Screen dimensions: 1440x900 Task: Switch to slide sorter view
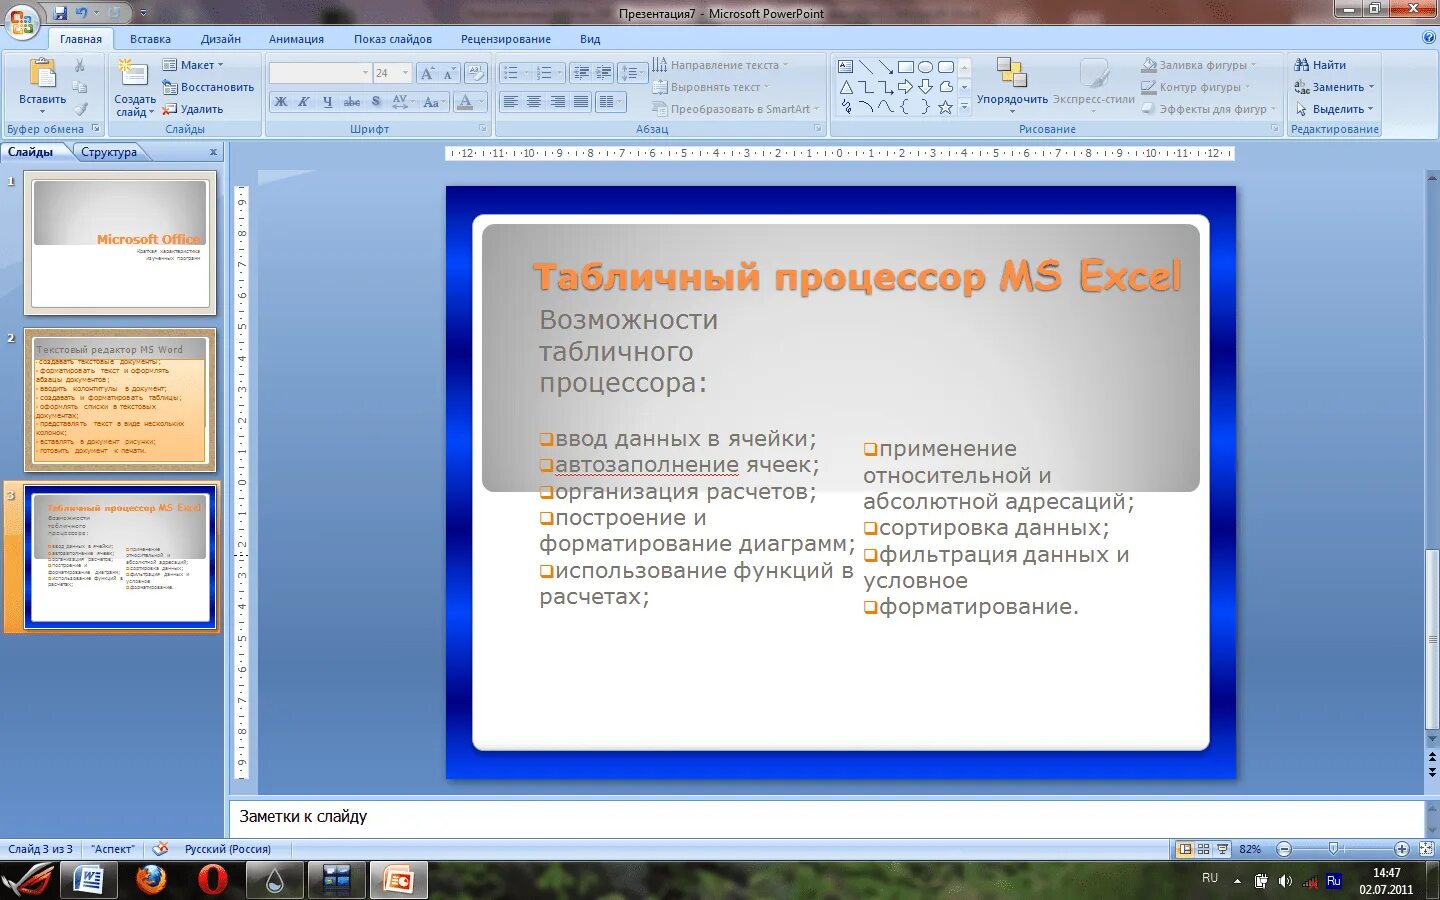tap(1204, 849)
